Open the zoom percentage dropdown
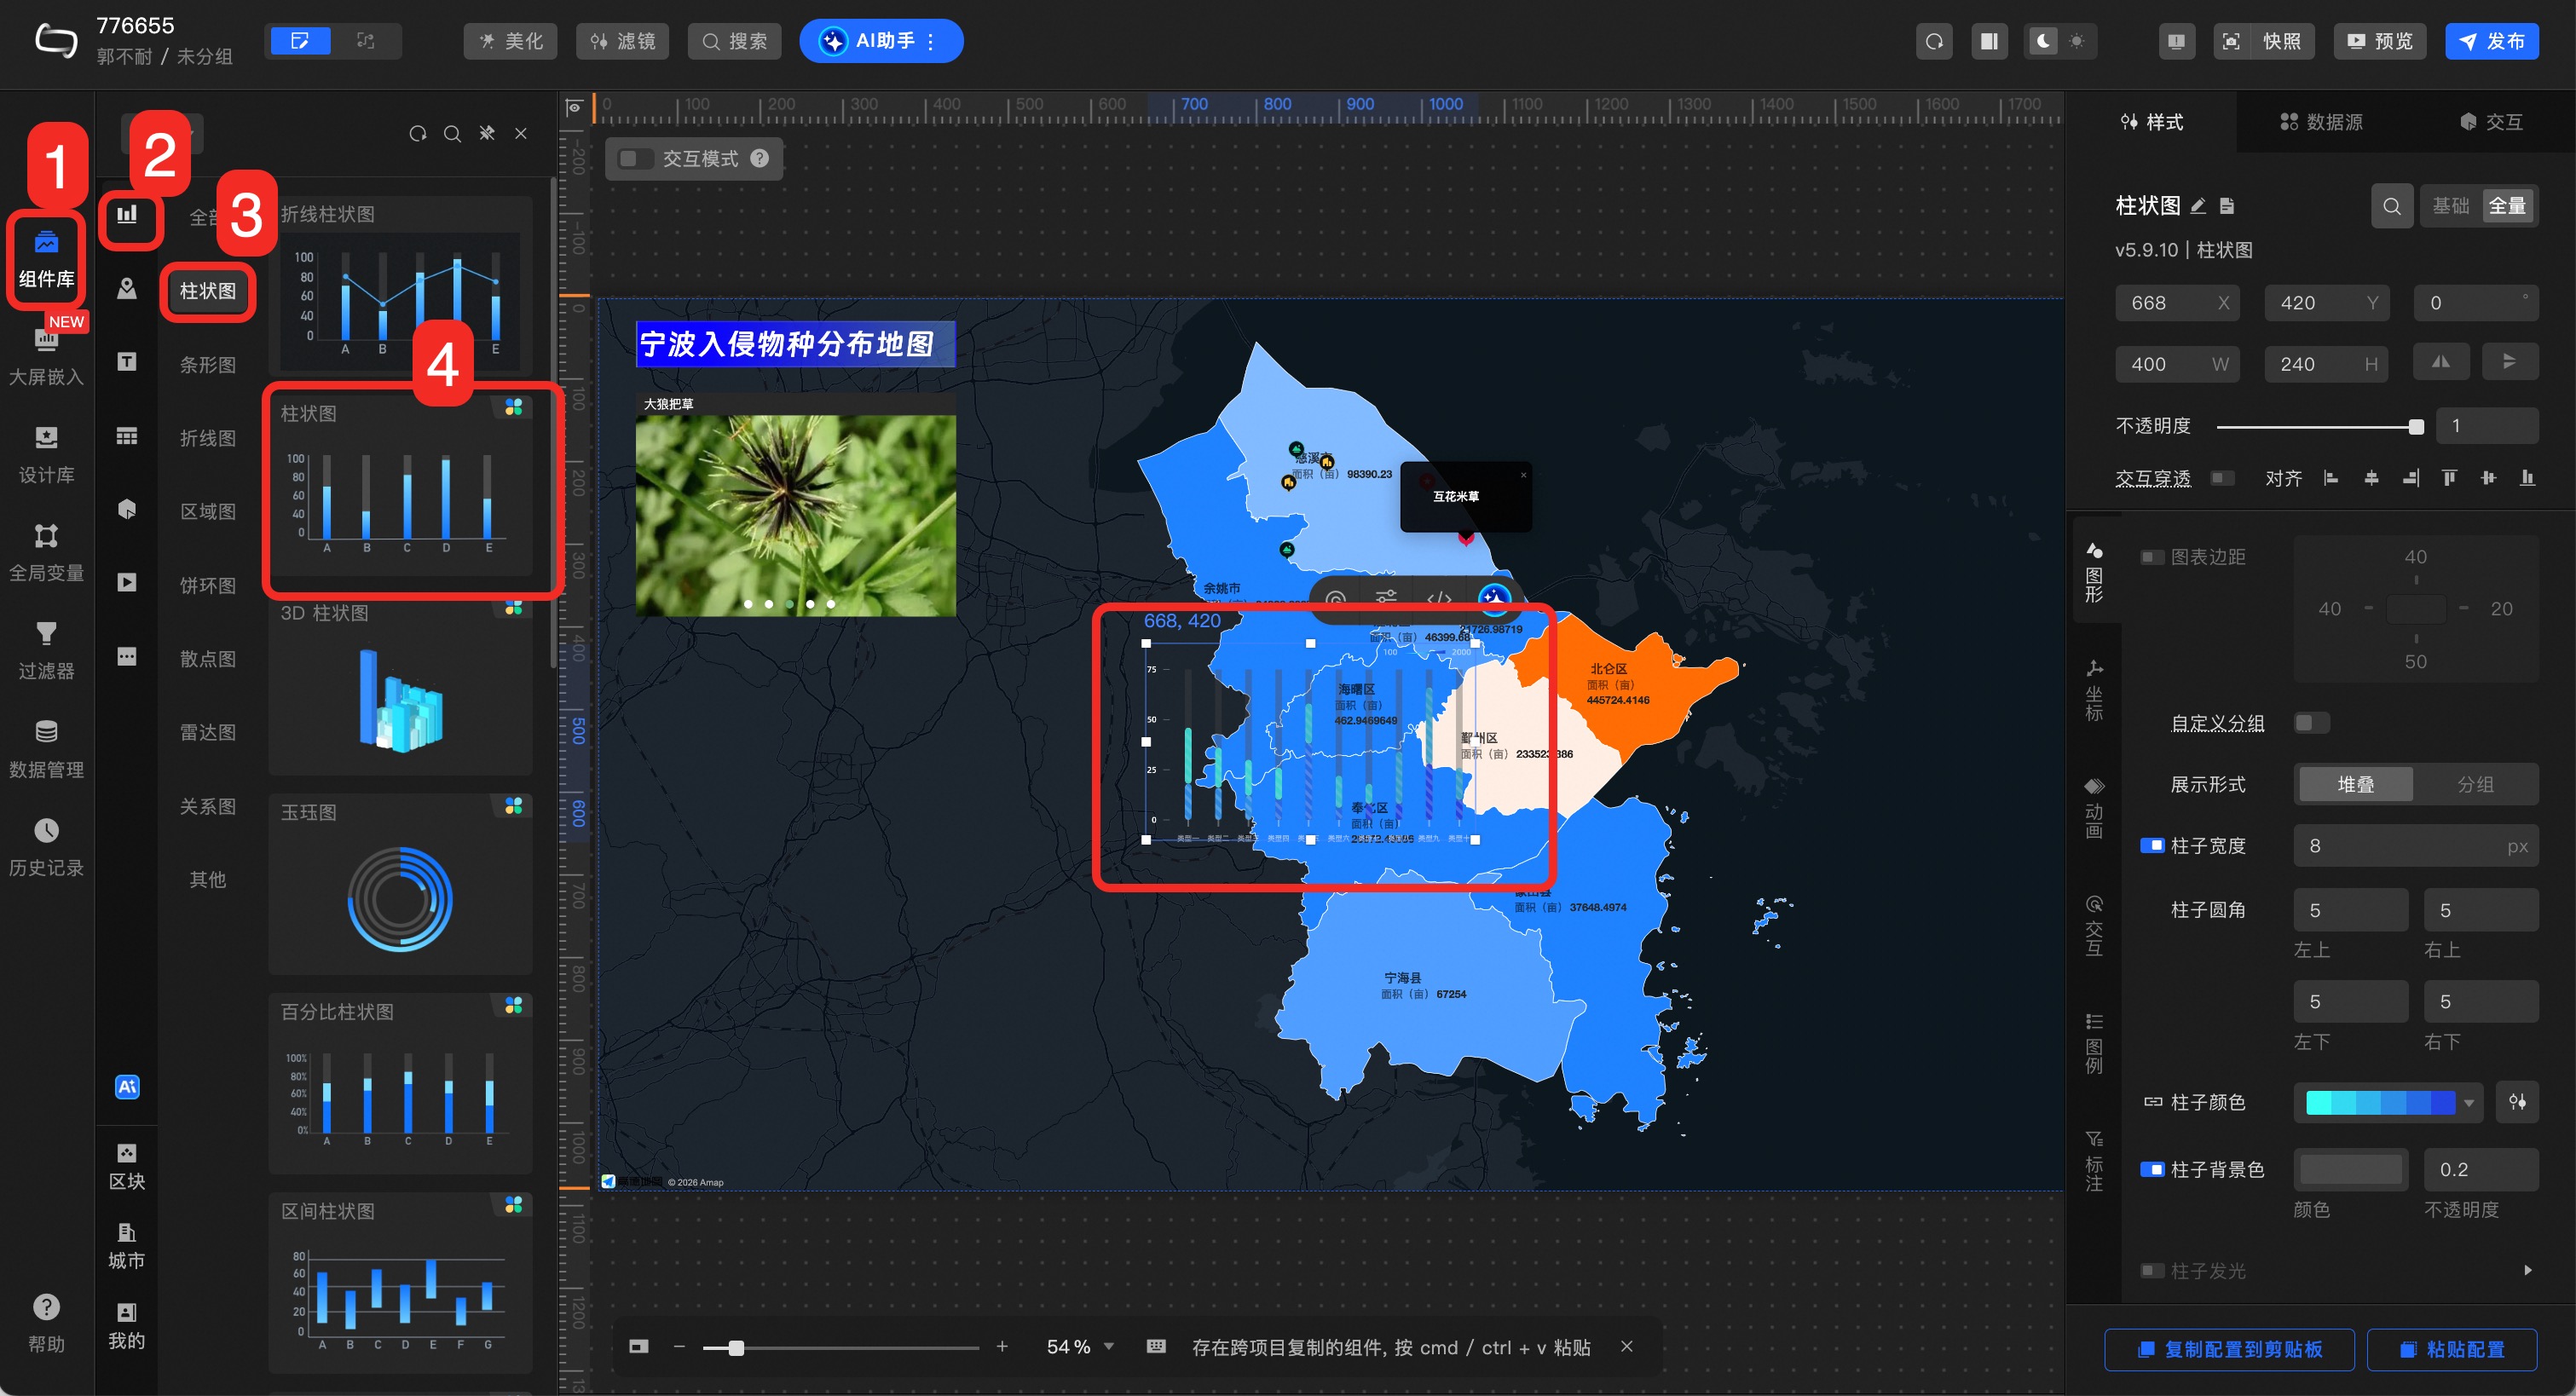The image size is (2576, 1396). coord(1108,1347)
